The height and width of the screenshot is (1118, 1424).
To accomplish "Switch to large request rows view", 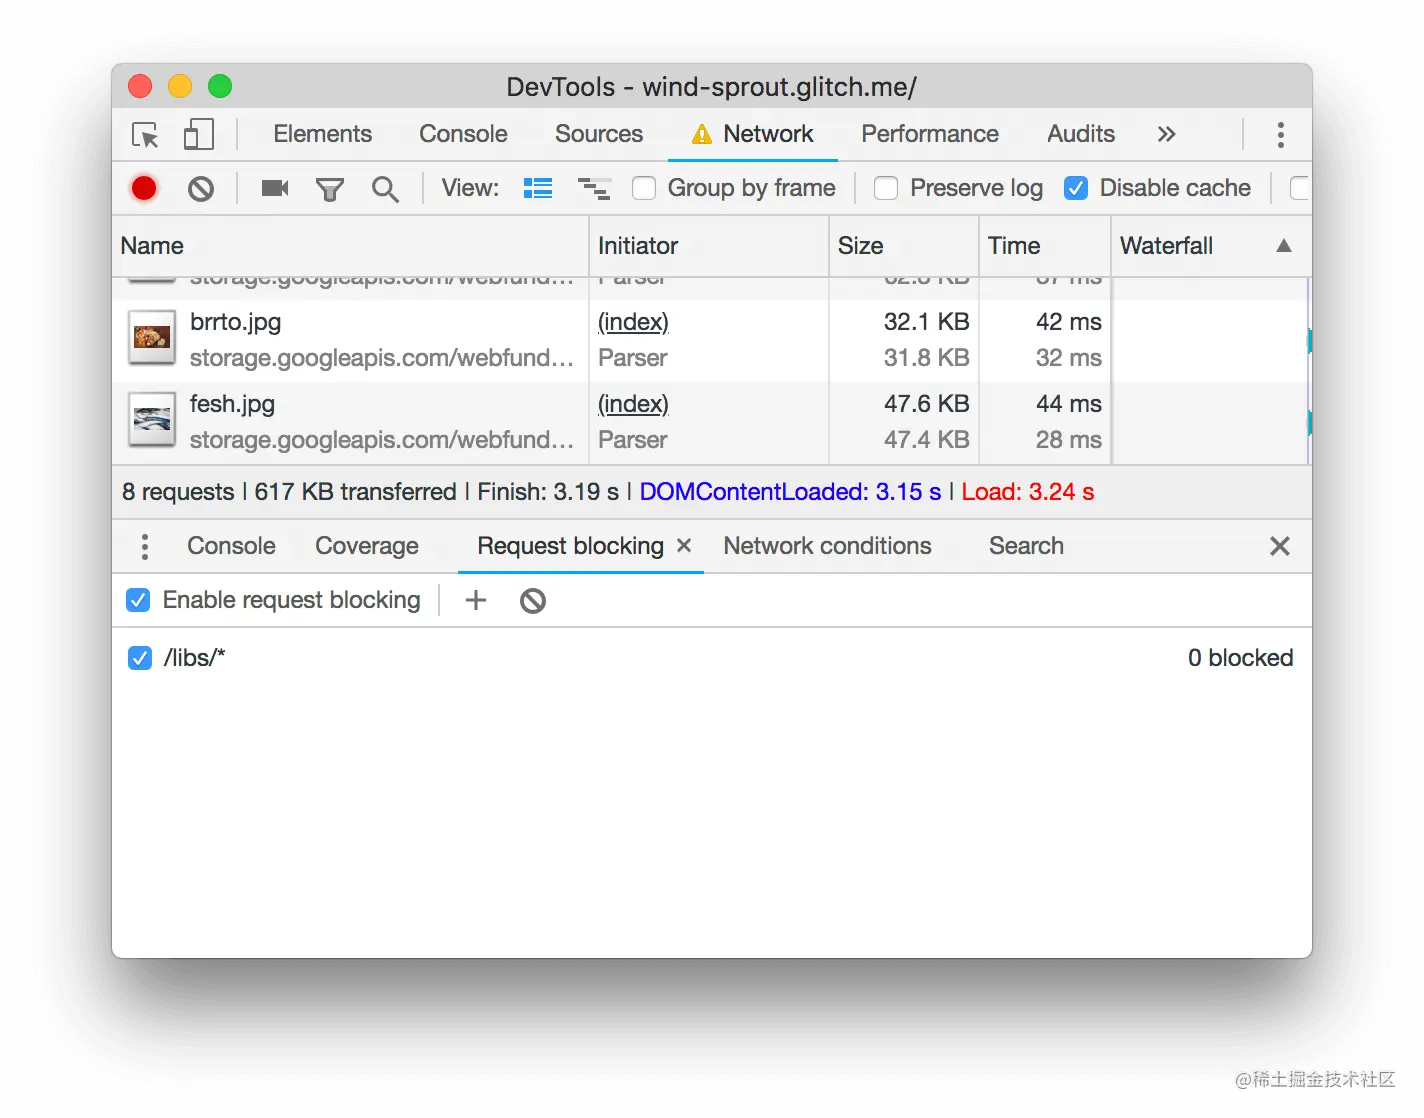I will click(x=538, y=188).
